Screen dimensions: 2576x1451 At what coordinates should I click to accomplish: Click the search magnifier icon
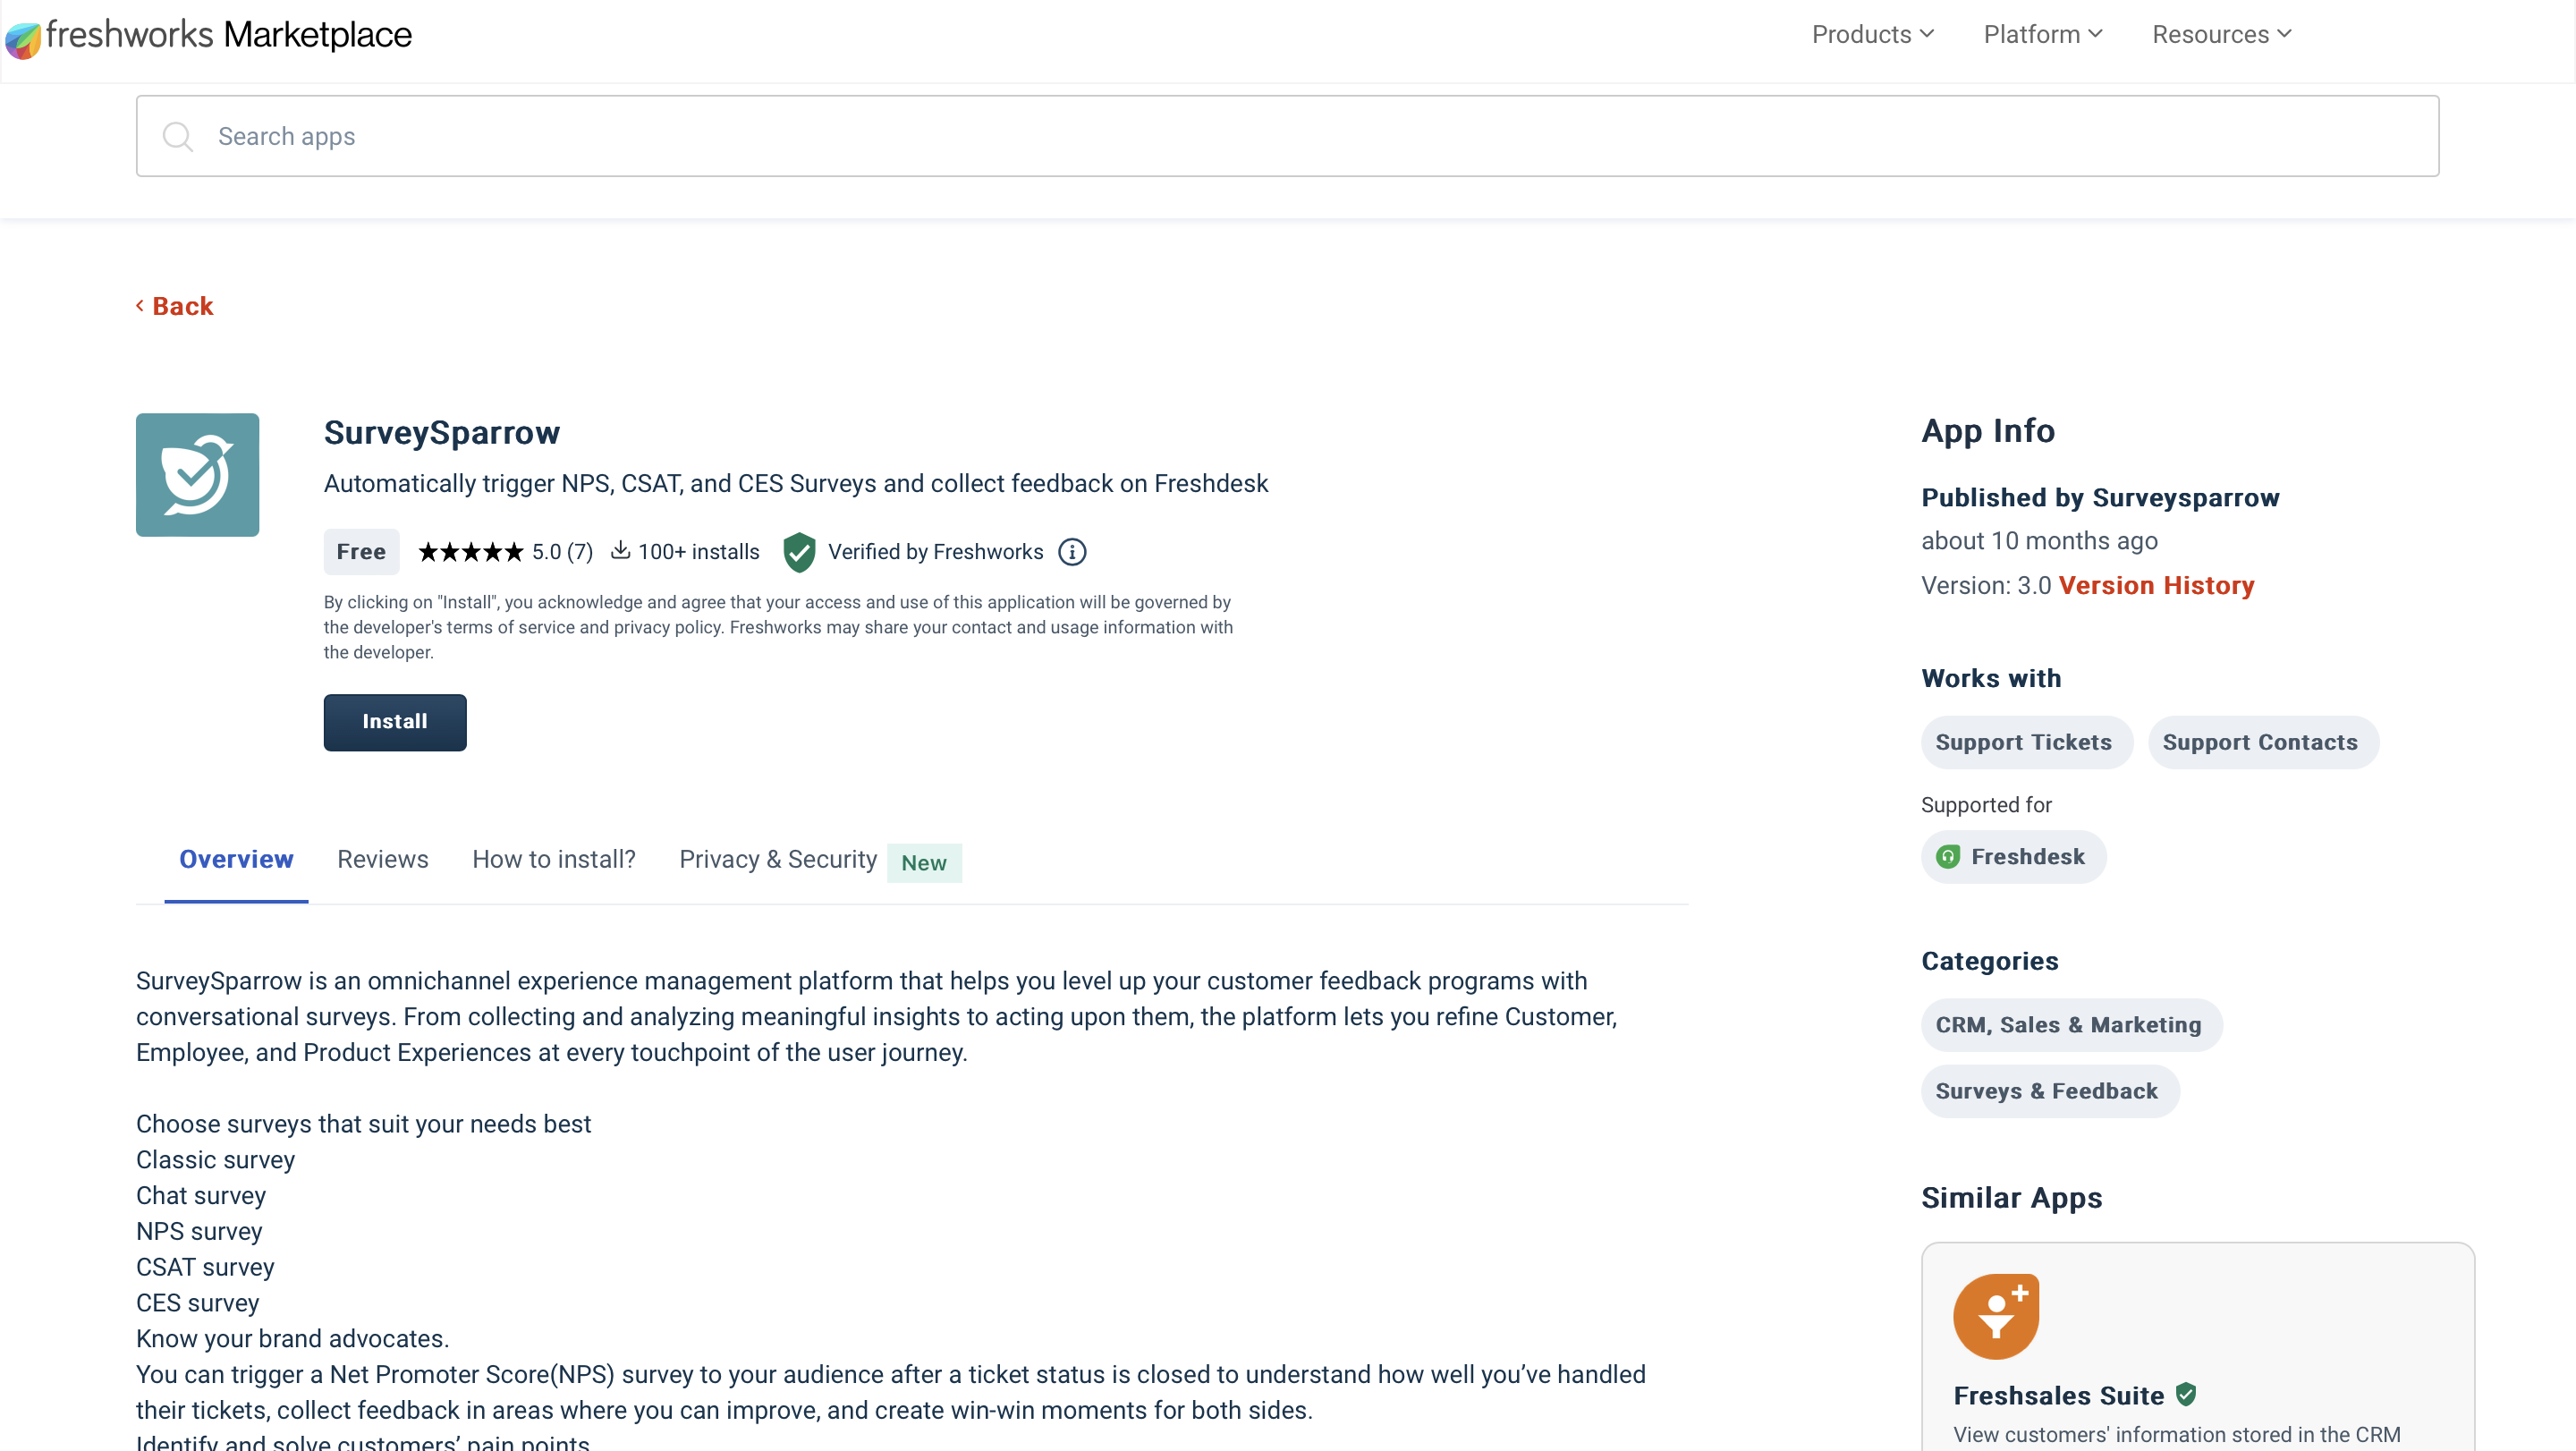(x=177, y=136)
